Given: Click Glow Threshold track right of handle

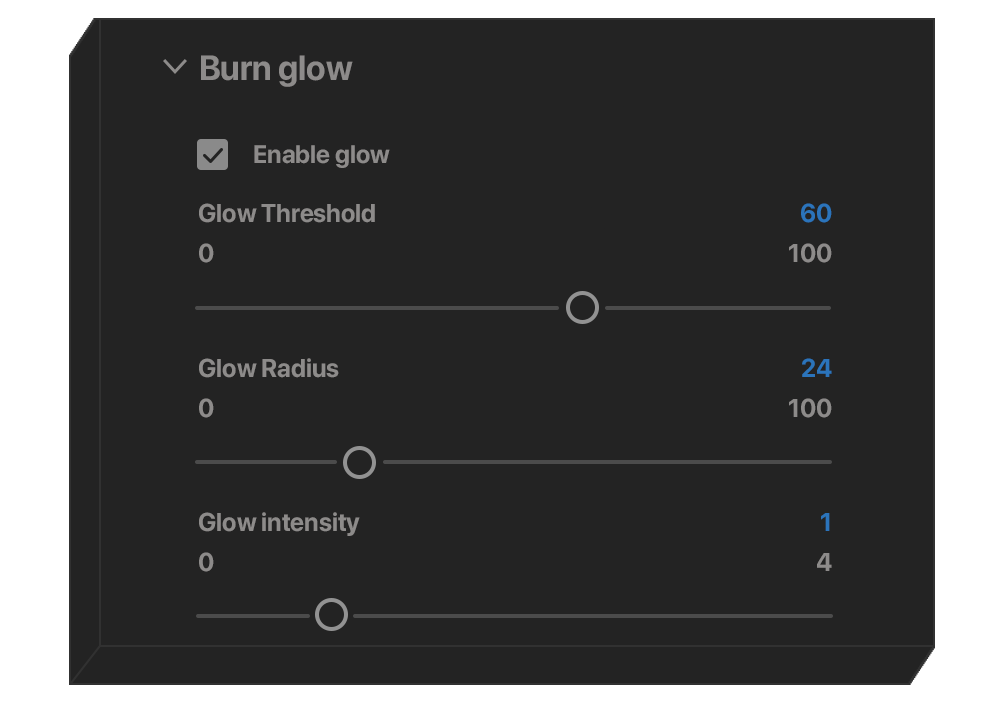Looking at the screenshot, I should pos(718,308).
